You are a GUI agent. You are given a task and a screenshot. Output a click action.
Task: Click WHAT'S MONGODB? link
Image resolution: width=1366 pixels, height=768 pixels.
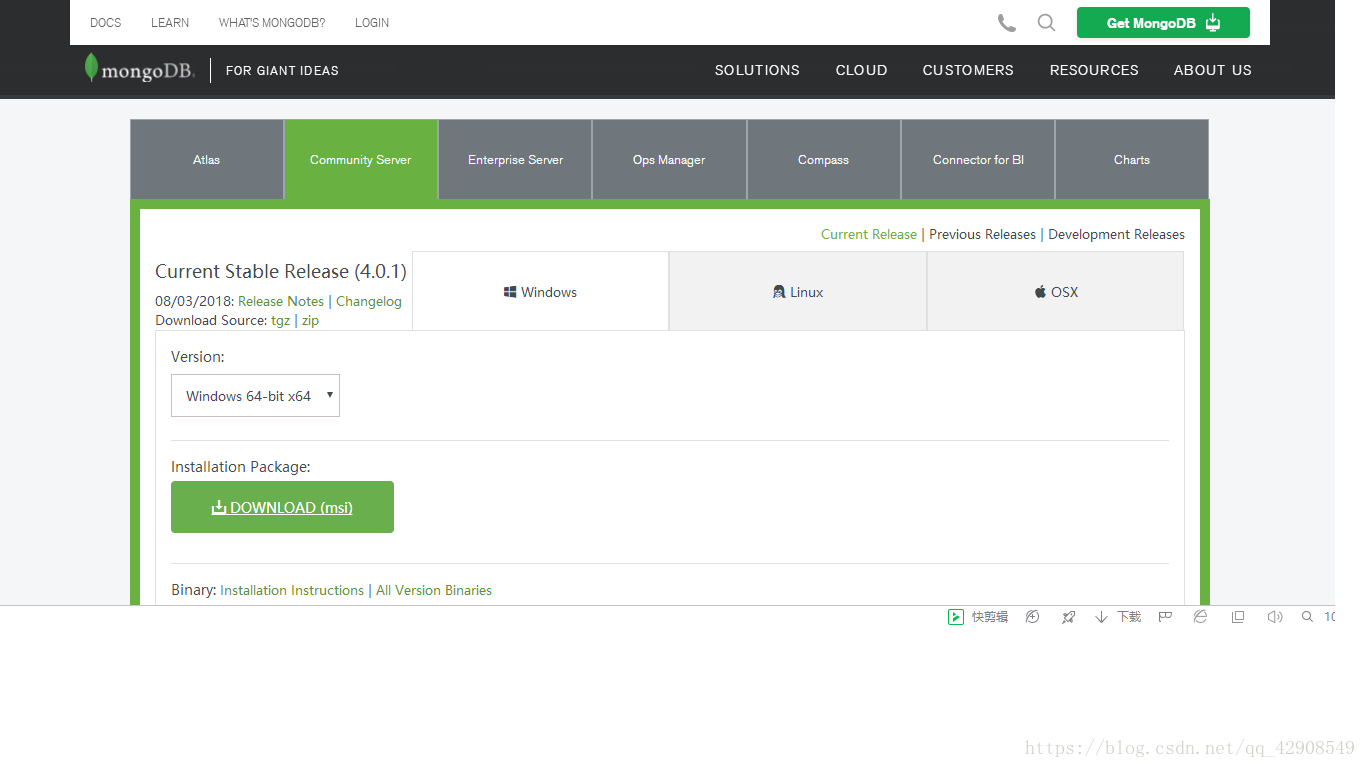click(272, 23)
